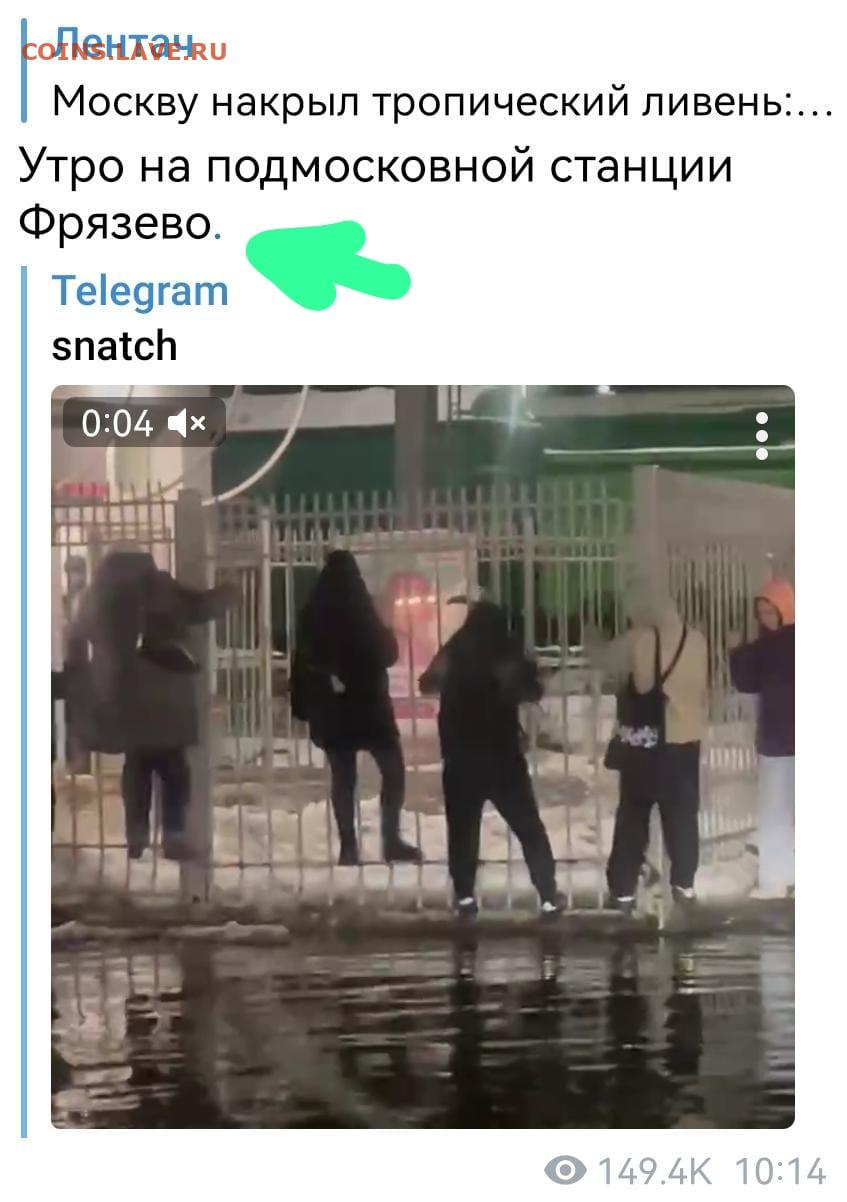Image resolution: width=847 pixels, height=1202 pixels.
Task: Open the Telegram link preview title
Action: coord(140,291)
